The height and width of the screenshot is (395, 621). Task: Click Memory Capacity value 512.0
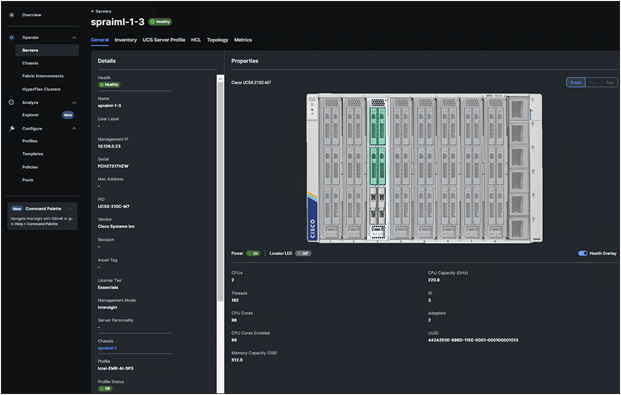point(237,360)
